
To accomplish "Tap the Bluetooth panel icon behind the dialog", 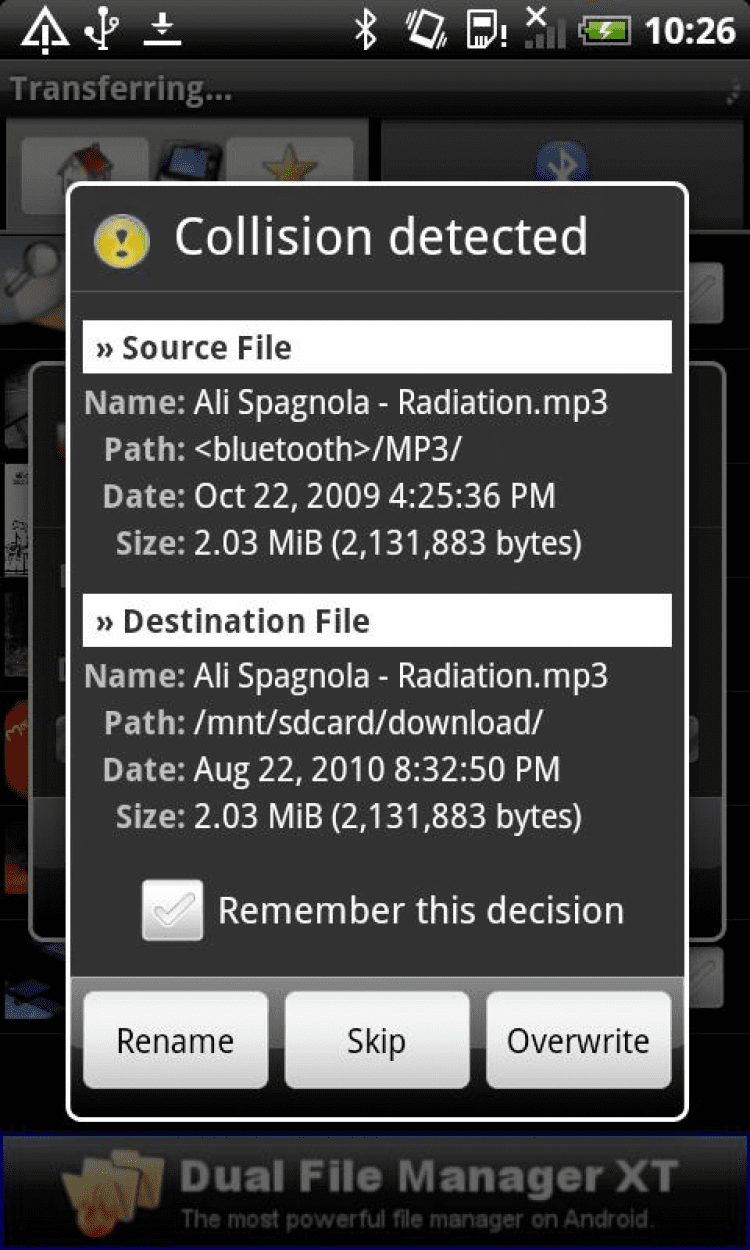I will coord(561,160).
